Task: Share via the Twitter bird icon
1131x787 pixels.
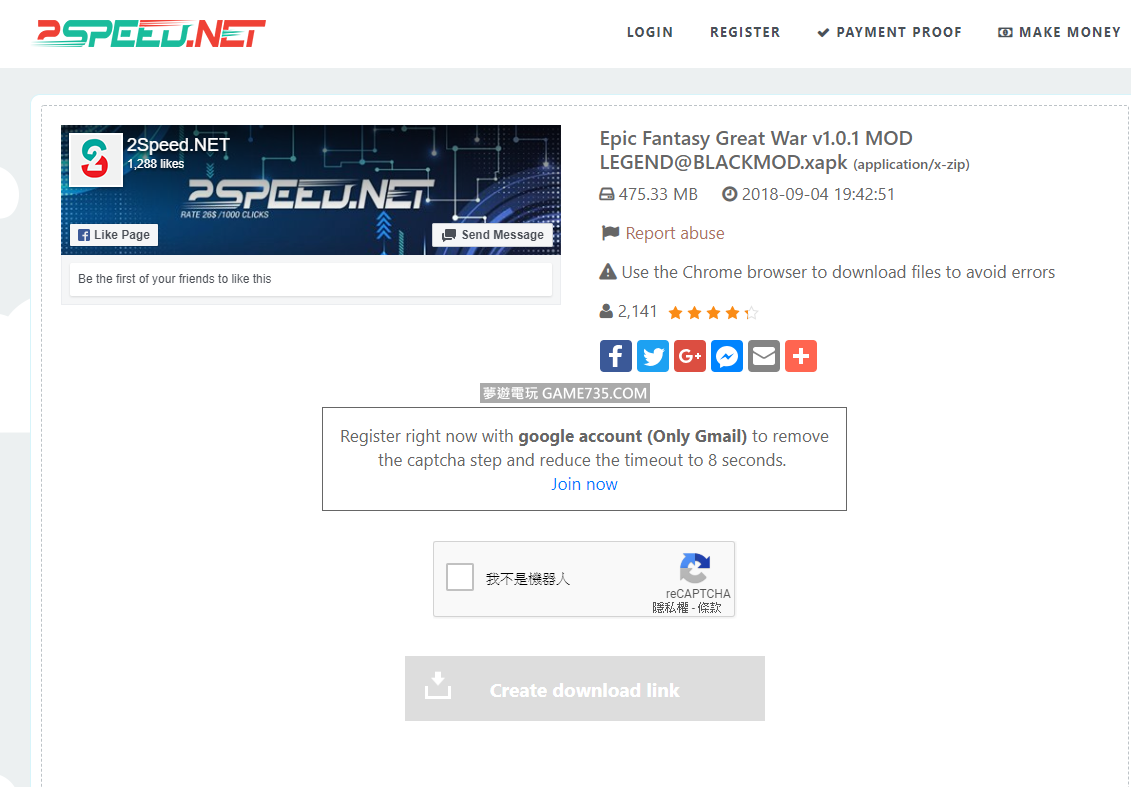Action: 653,356
